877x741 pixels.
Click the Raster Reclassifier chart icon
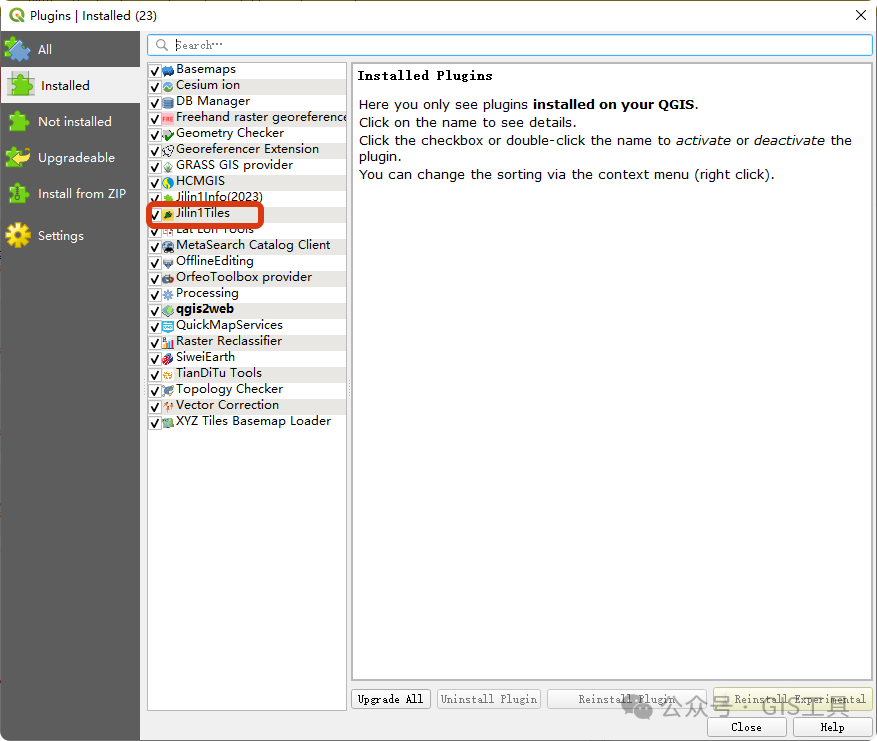pos(168,343)
